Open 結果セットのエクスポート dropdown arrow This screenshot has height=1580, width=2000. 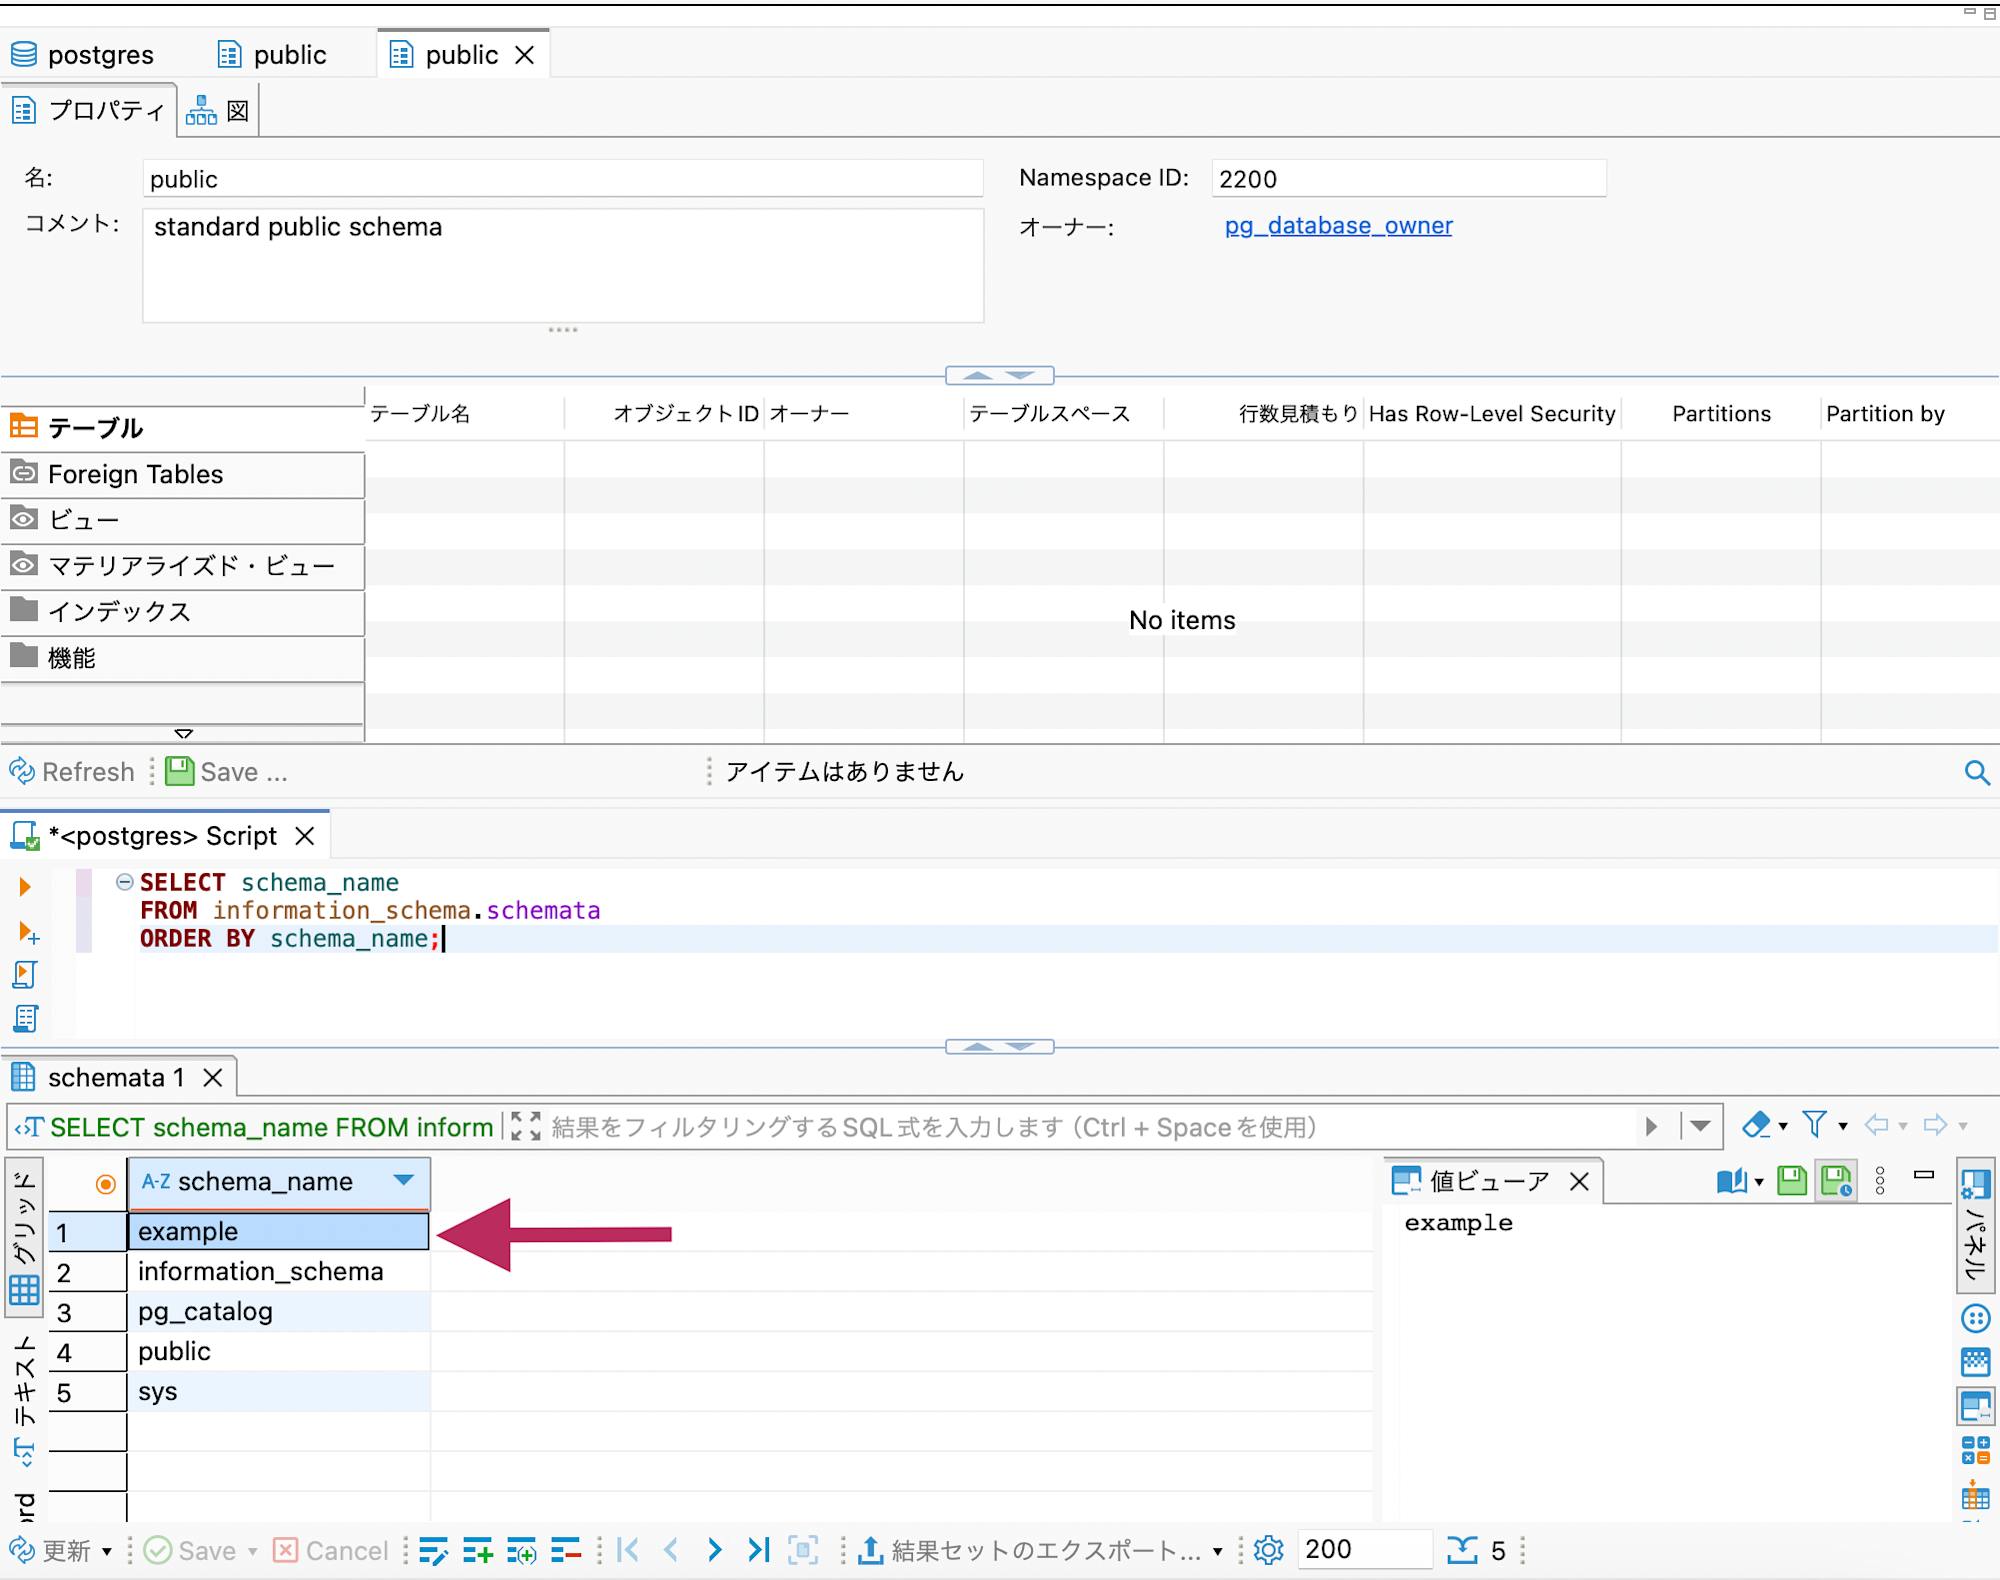(x=1217, y=1552)
